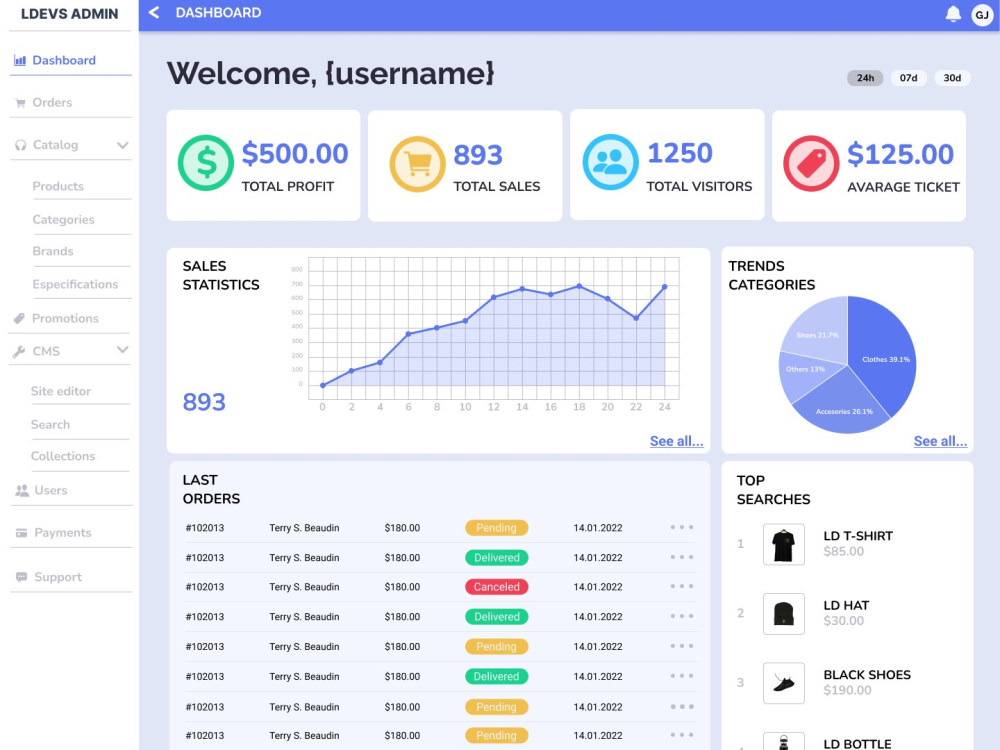Open Promotions in the sidebar
This screenshot has height=750, width=1000.
click(65, 318)
